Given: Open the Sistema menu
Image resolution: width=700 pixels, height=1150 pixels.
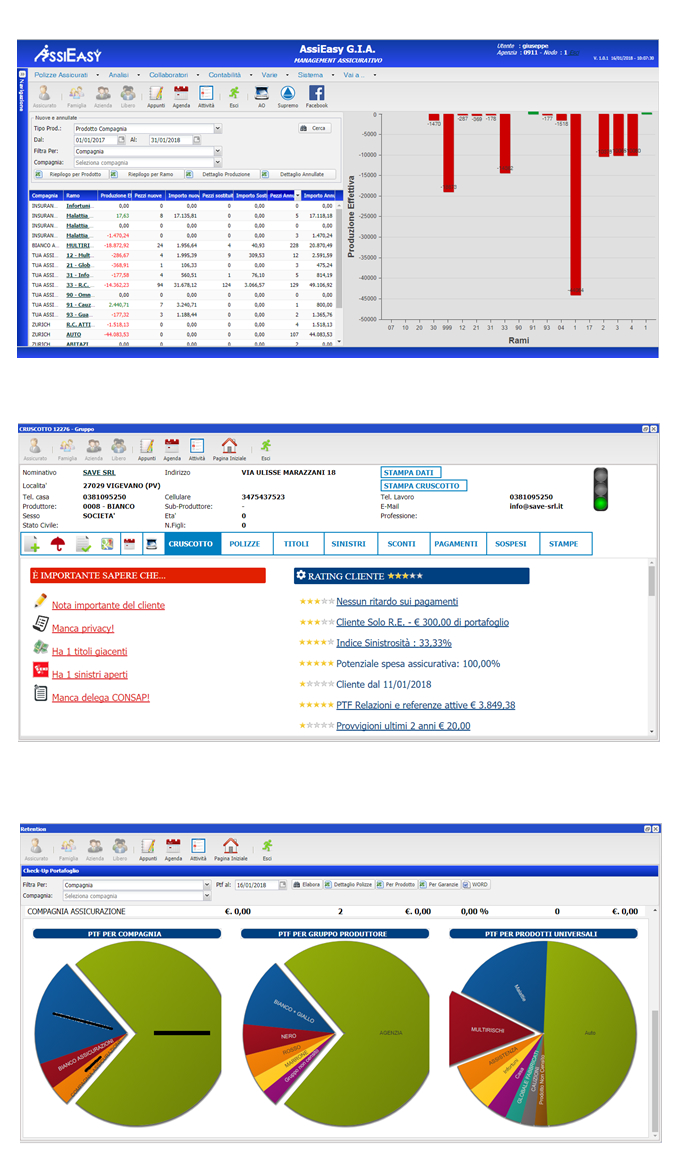Looking at the screenshot, I should point(310,75).
